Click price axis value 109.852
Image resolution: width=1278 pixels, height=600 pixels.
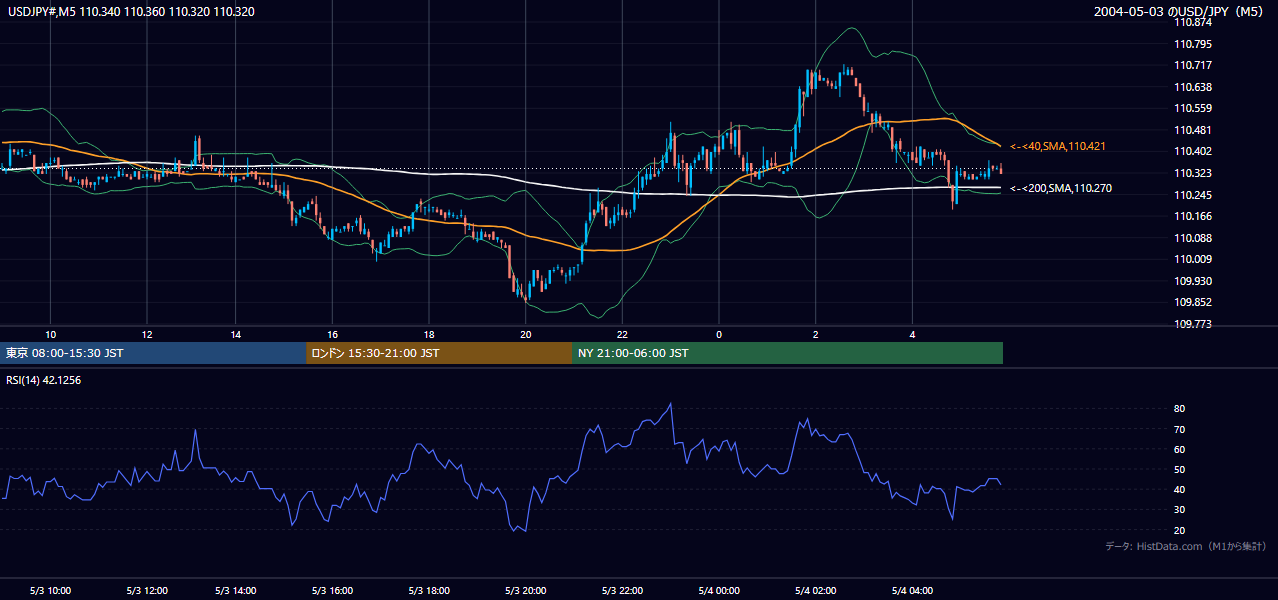click(x=1193, y=303)
